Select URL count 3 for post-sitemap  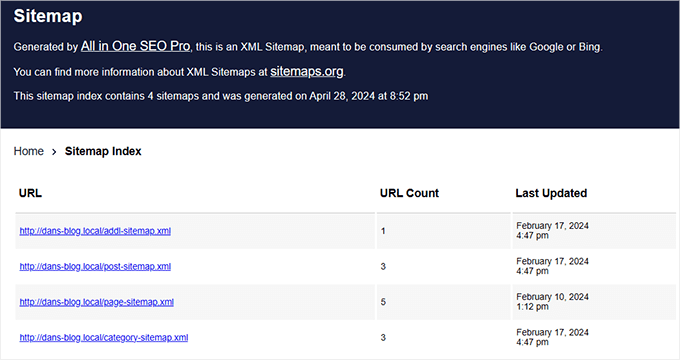click(383, 266)
